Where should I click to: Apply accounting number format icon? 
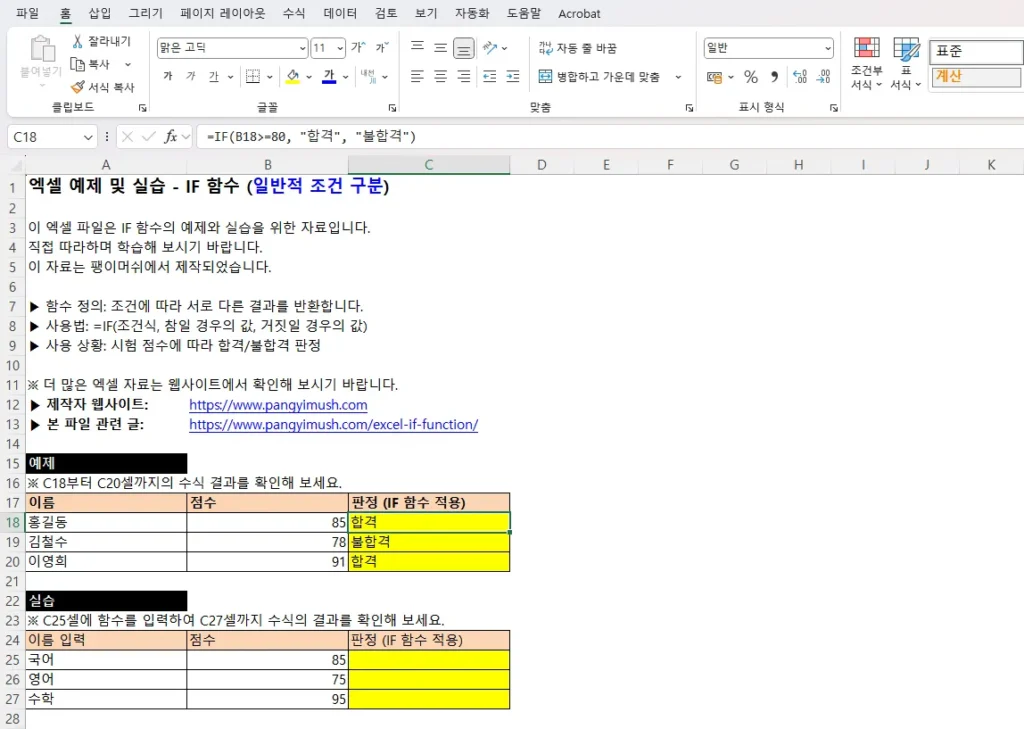pos(714,77)
